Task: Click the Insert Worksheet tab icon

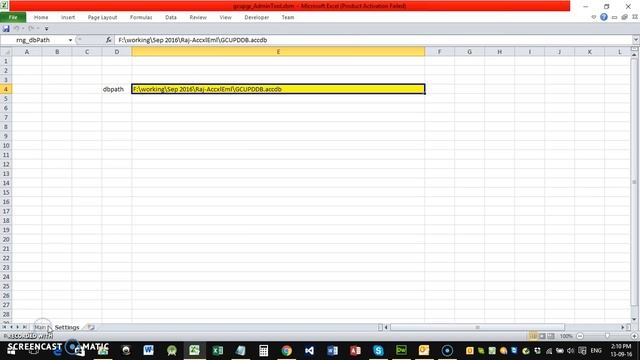Action: click(x=91, y=327)
